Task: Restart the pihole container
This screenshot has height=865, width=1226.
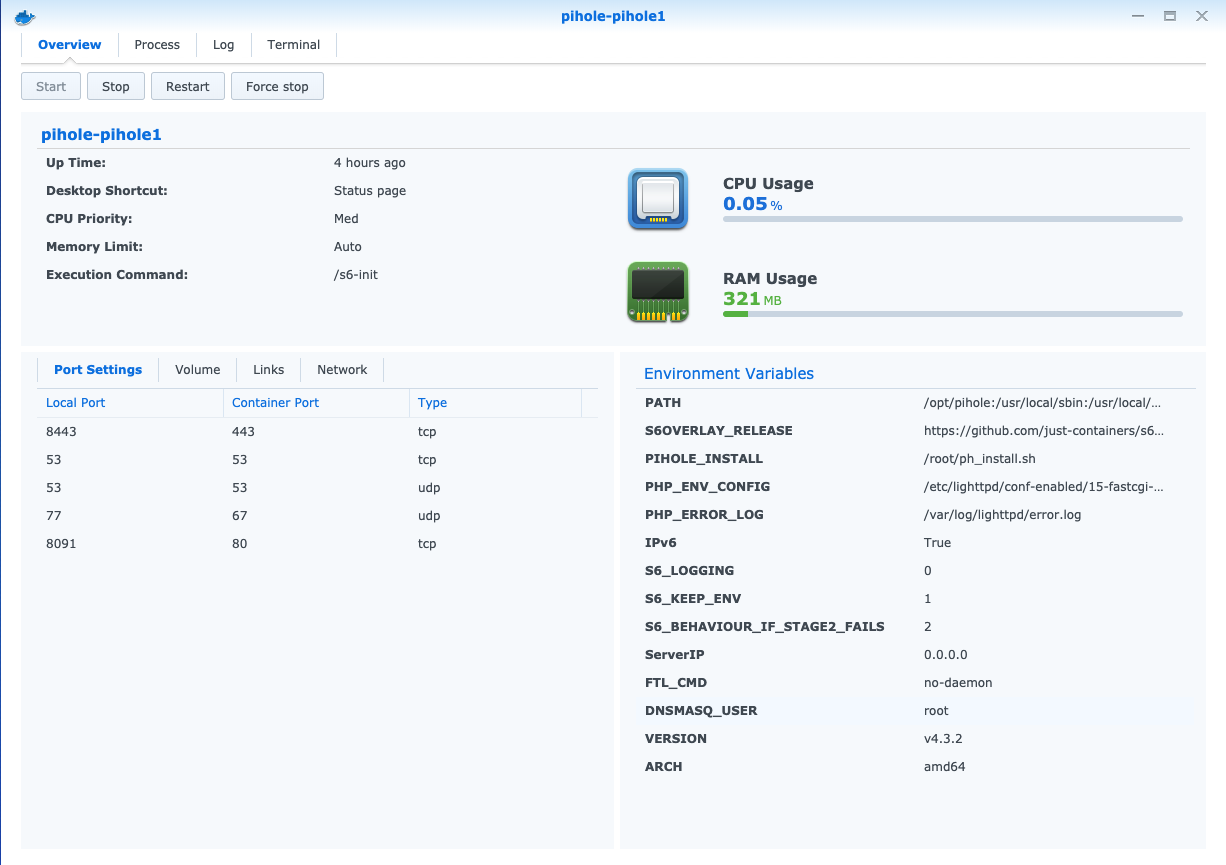Action: 187,87
